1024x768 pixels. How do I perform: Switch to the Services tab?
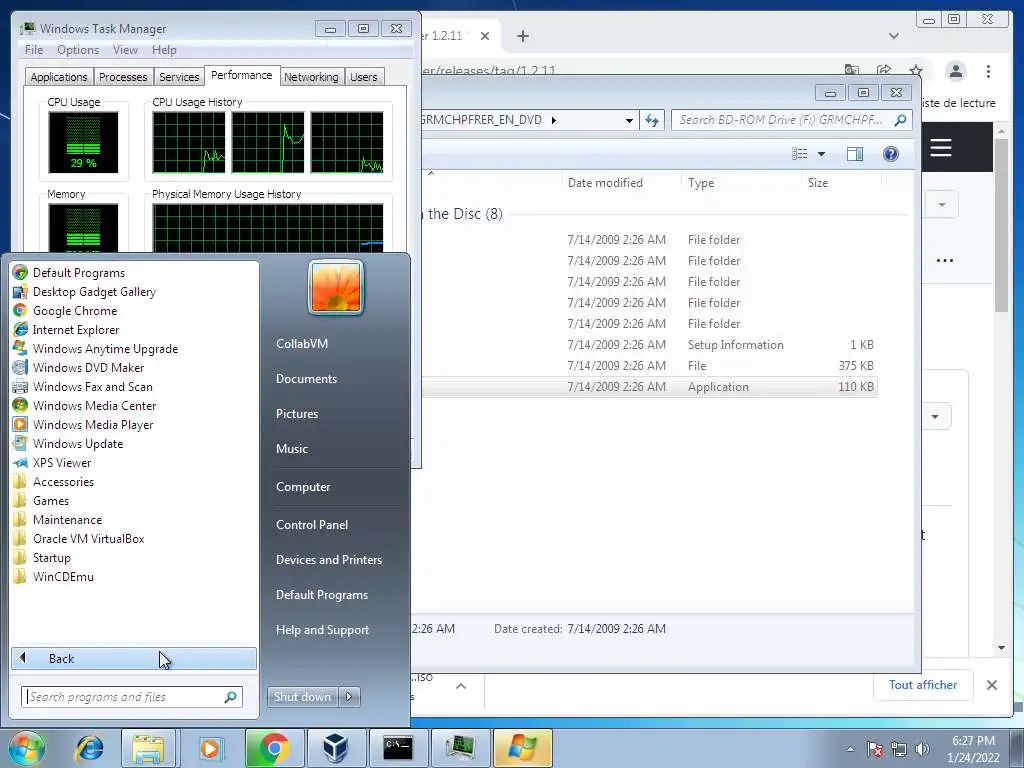tap(179, 77)
